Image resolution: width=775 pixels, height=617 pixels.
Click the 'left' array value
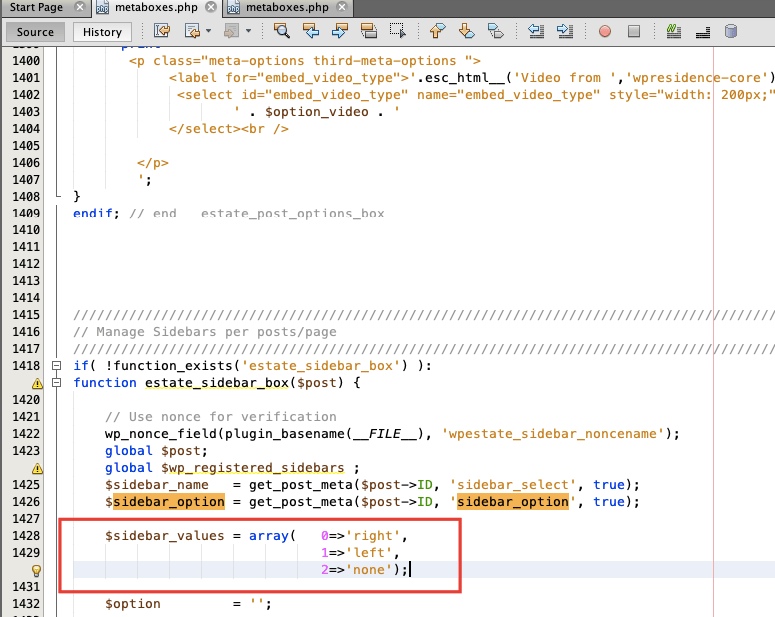369,553
